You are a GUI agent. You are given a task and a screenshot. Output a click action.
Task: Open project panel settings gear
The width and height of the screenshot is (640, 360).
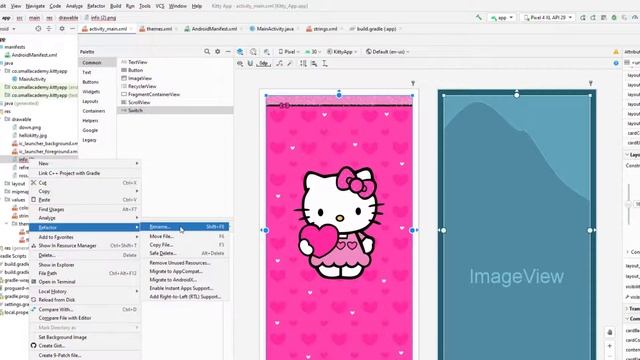click(62, 29)
